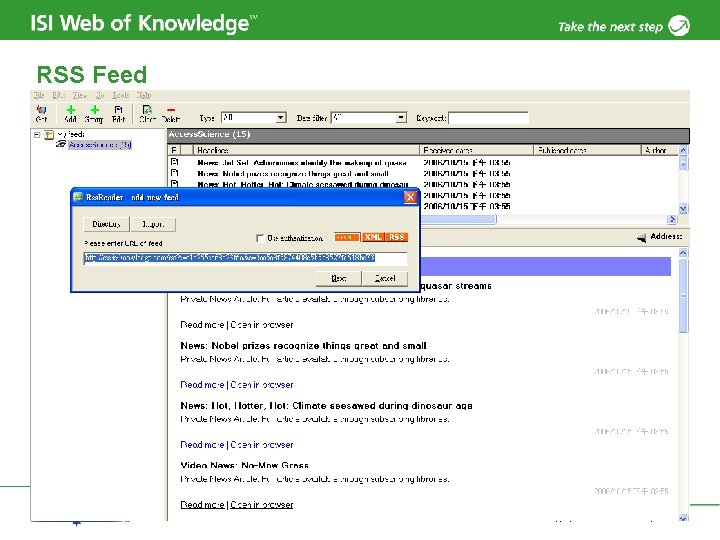720x540 pixels.
Task: Click the red Delete feed icon
Action: click(x=170, y=113)
